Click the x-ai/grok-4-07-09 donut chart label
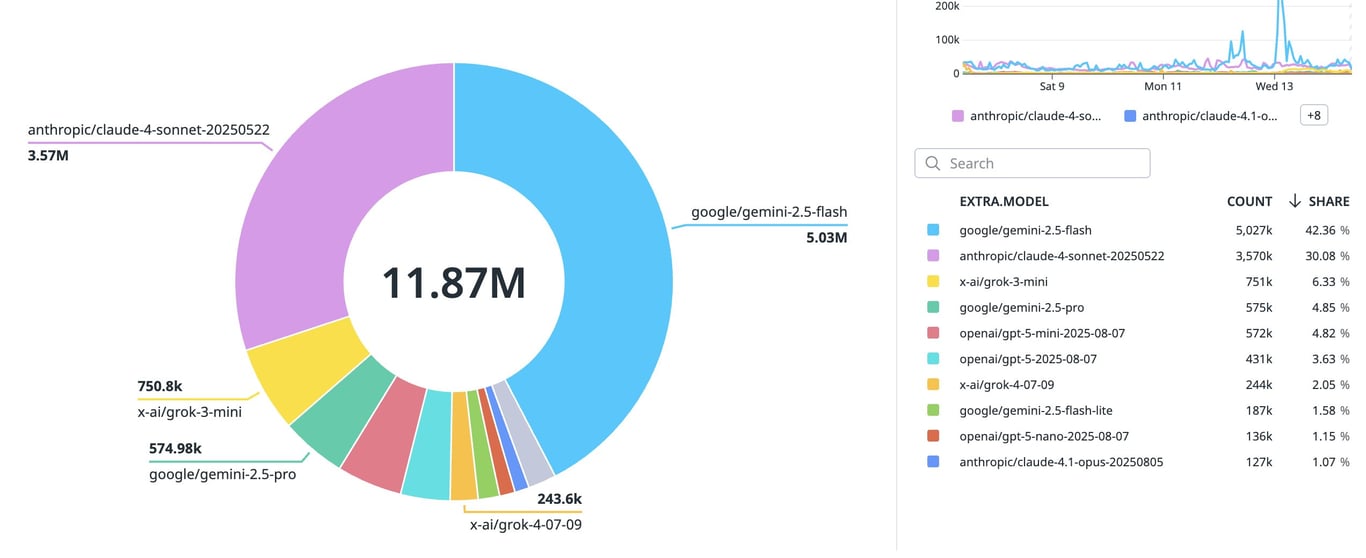1366x558 pixels. (x=525, y=524)
